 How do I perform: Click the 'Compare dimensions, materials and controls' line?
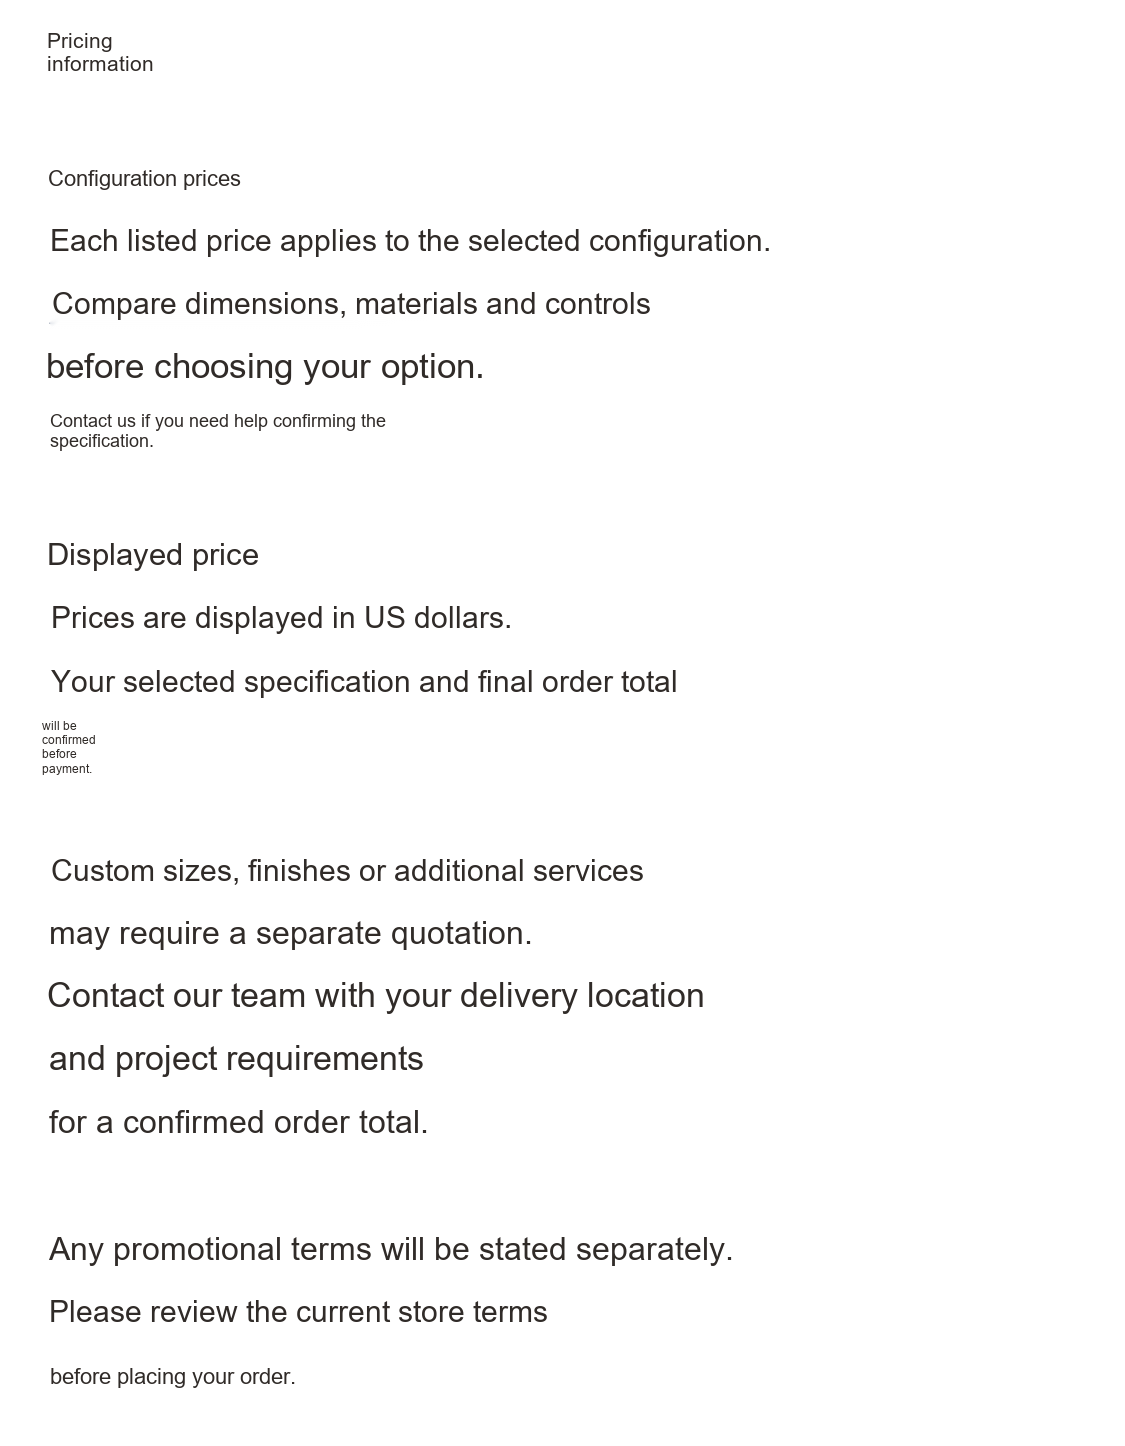tap(351, 304)
